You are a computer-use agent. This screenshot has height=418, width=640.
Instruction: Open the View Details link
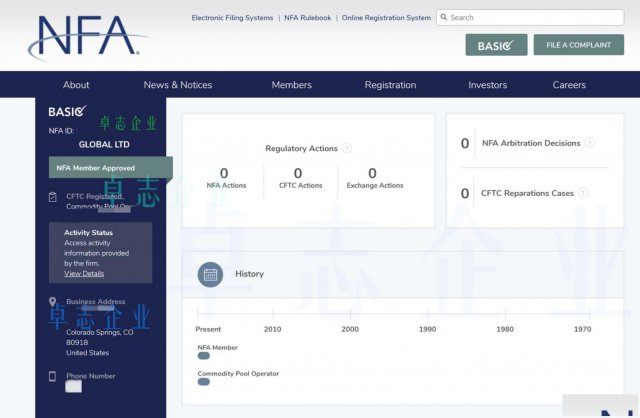coord(84,273)
